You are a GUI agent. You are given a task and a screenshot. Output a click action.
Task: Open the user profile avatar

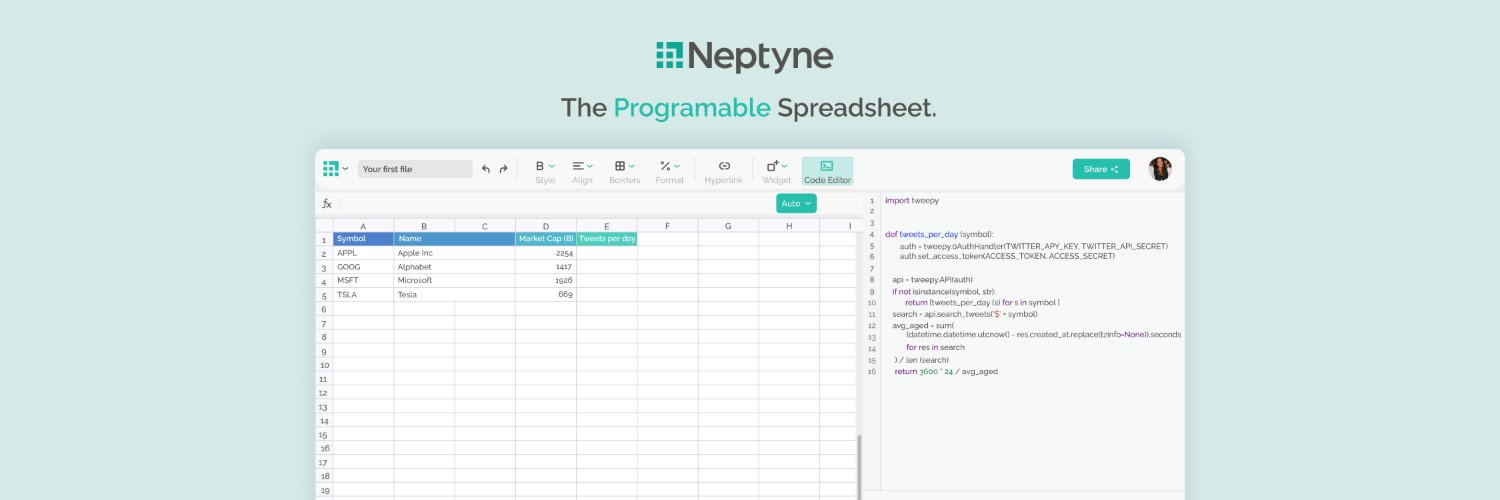click(x=1160, y=169)
